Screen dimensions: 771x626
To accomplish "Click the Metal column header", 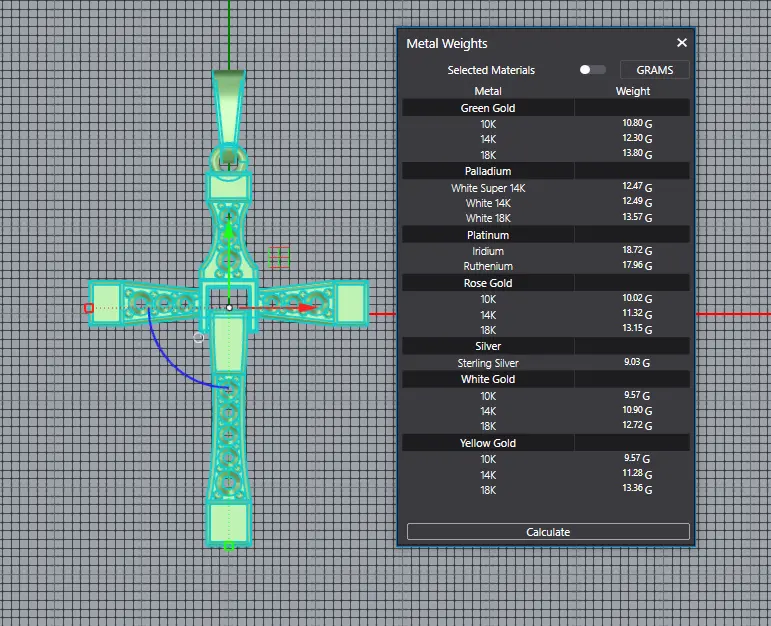I will pyautogui.click(x=488, y=91).
